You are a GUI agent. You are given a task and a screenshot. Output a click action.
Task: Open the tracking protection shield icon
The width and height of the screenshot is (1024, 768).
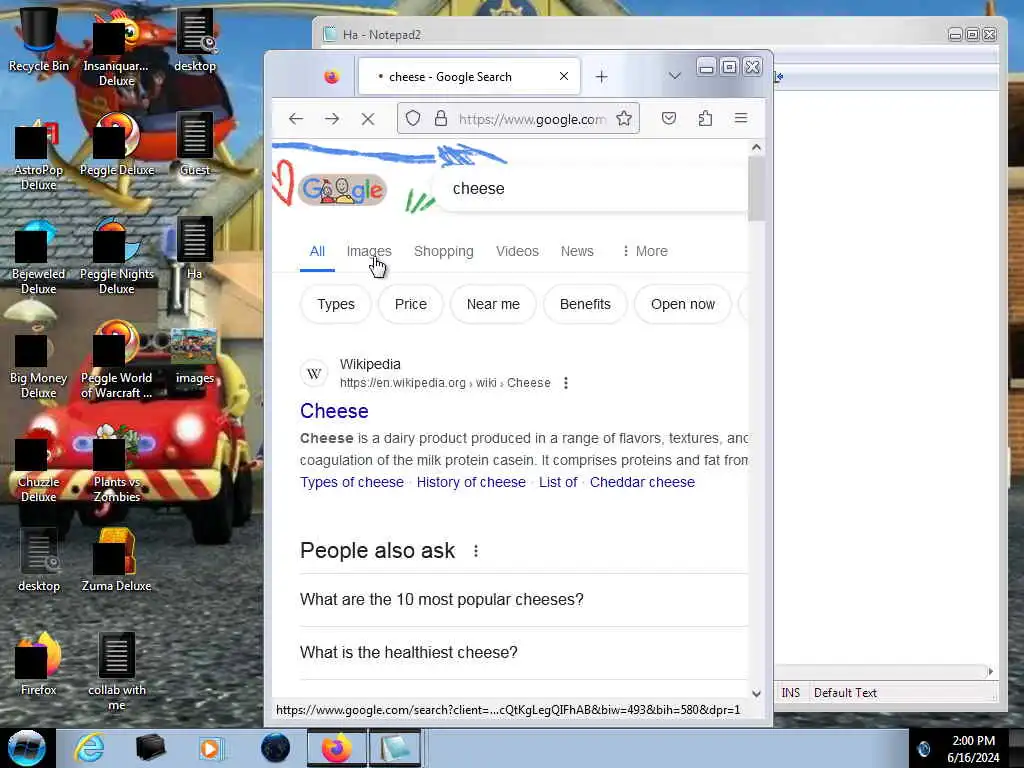pos(413,118)
